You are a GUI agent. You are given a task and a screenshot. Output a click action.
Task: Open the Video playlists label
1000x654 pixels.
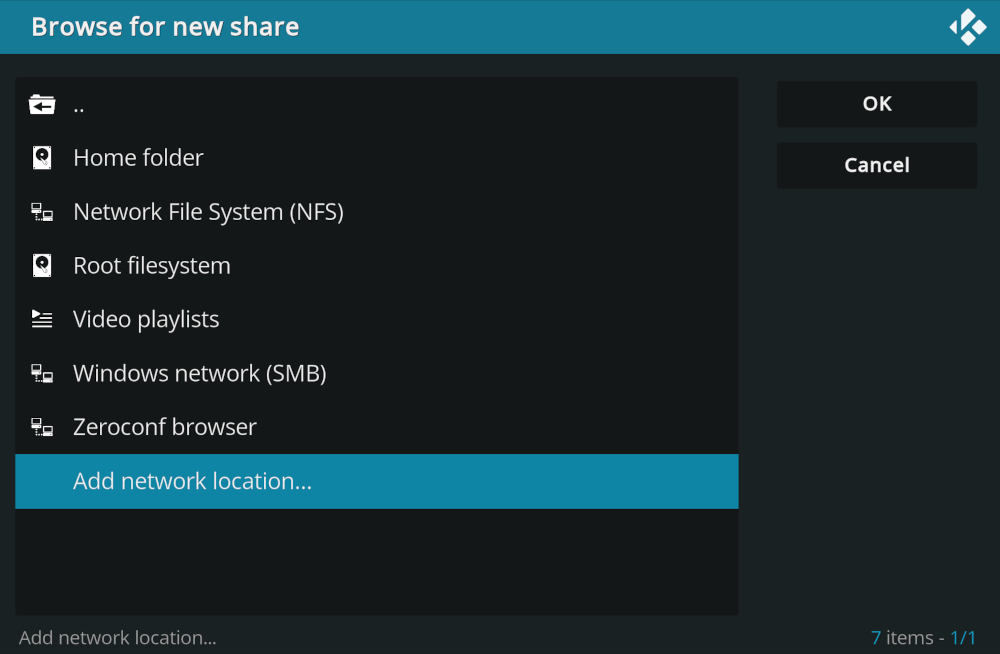(146, 319)
